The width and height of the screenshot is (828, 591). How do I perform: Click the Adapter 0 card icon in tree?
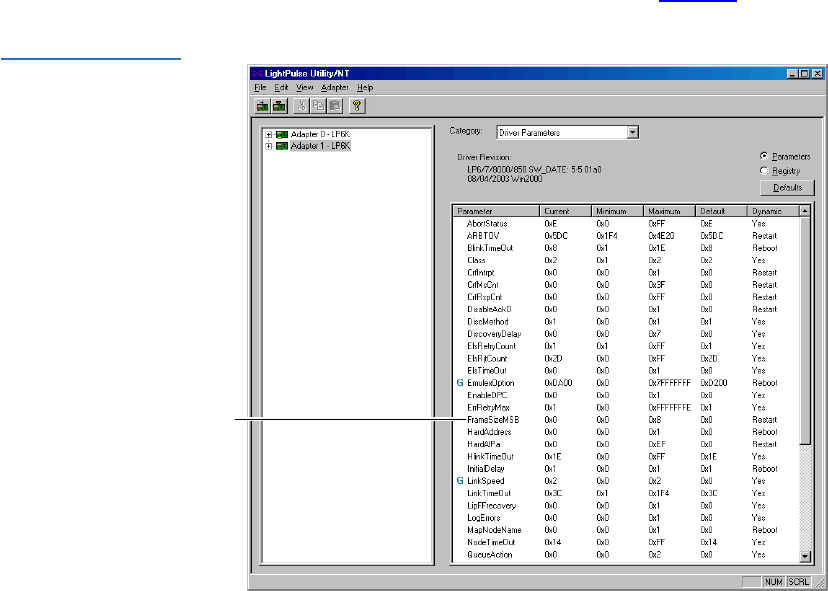click(282, 135)
